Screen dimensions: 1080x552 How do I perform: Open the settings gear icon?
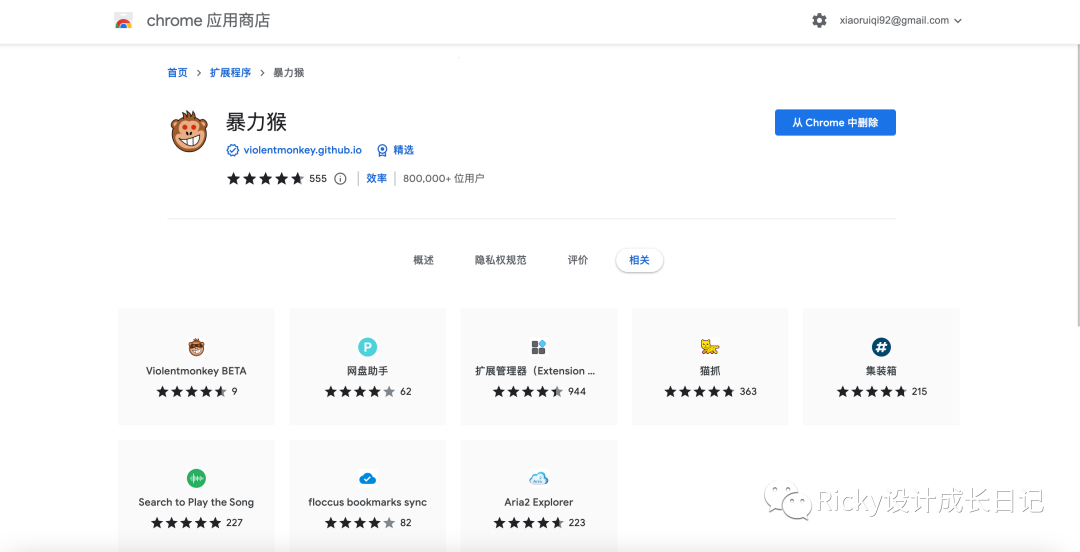[819, 21]
